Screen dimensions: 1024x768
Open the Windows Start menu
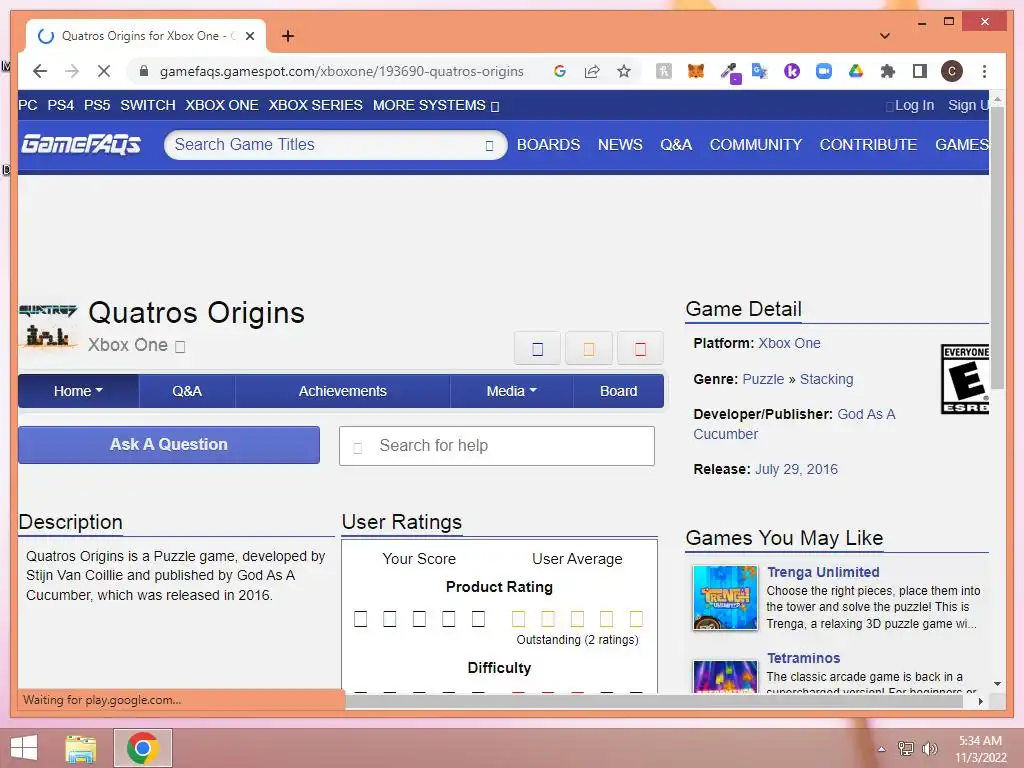[24, 748]
